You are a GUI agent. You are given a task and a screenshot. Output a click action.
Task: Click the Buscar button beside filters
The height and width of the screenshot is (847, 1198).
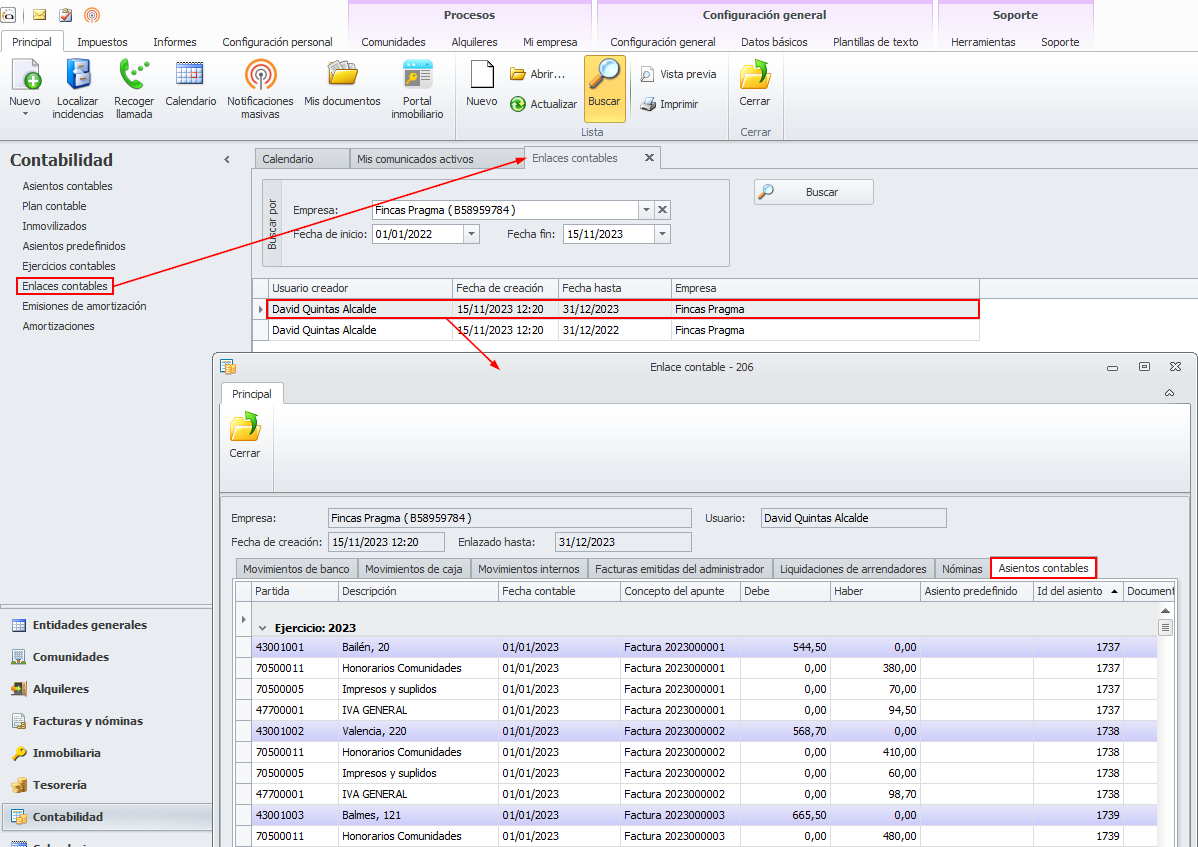813,192
